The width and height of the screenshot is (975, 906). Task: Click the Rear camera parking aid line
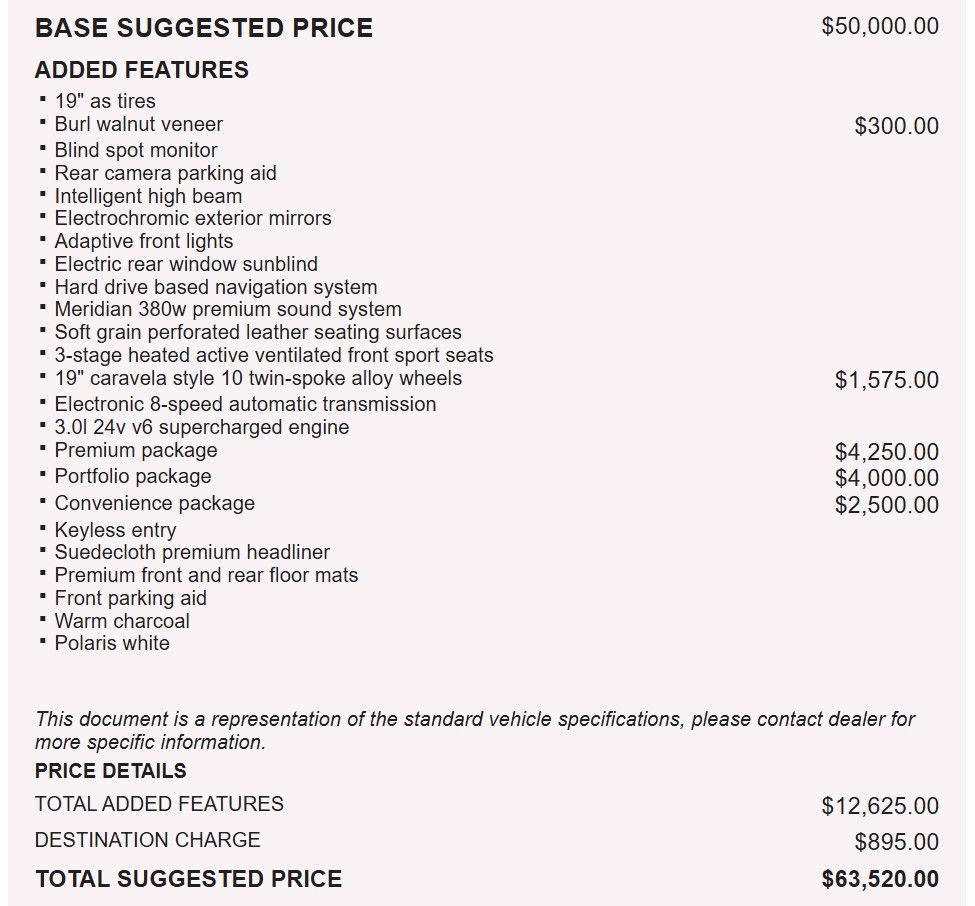[x=165, y=173]
